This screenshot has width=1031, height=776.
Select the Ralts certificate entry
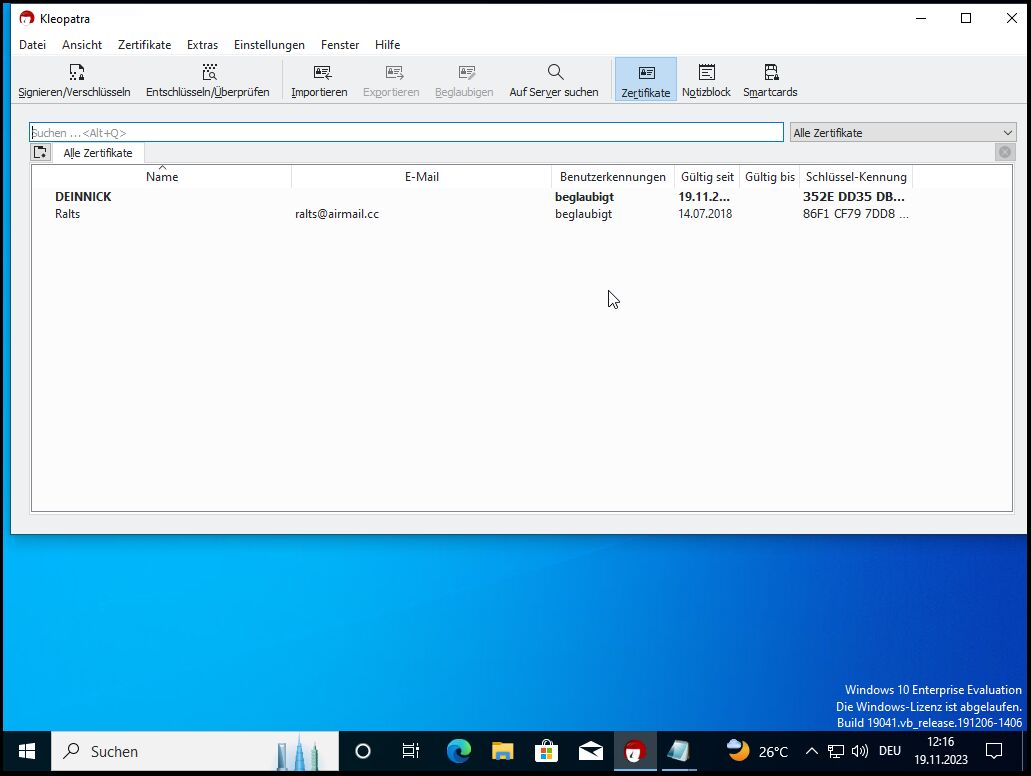click(x=68, y=214)
